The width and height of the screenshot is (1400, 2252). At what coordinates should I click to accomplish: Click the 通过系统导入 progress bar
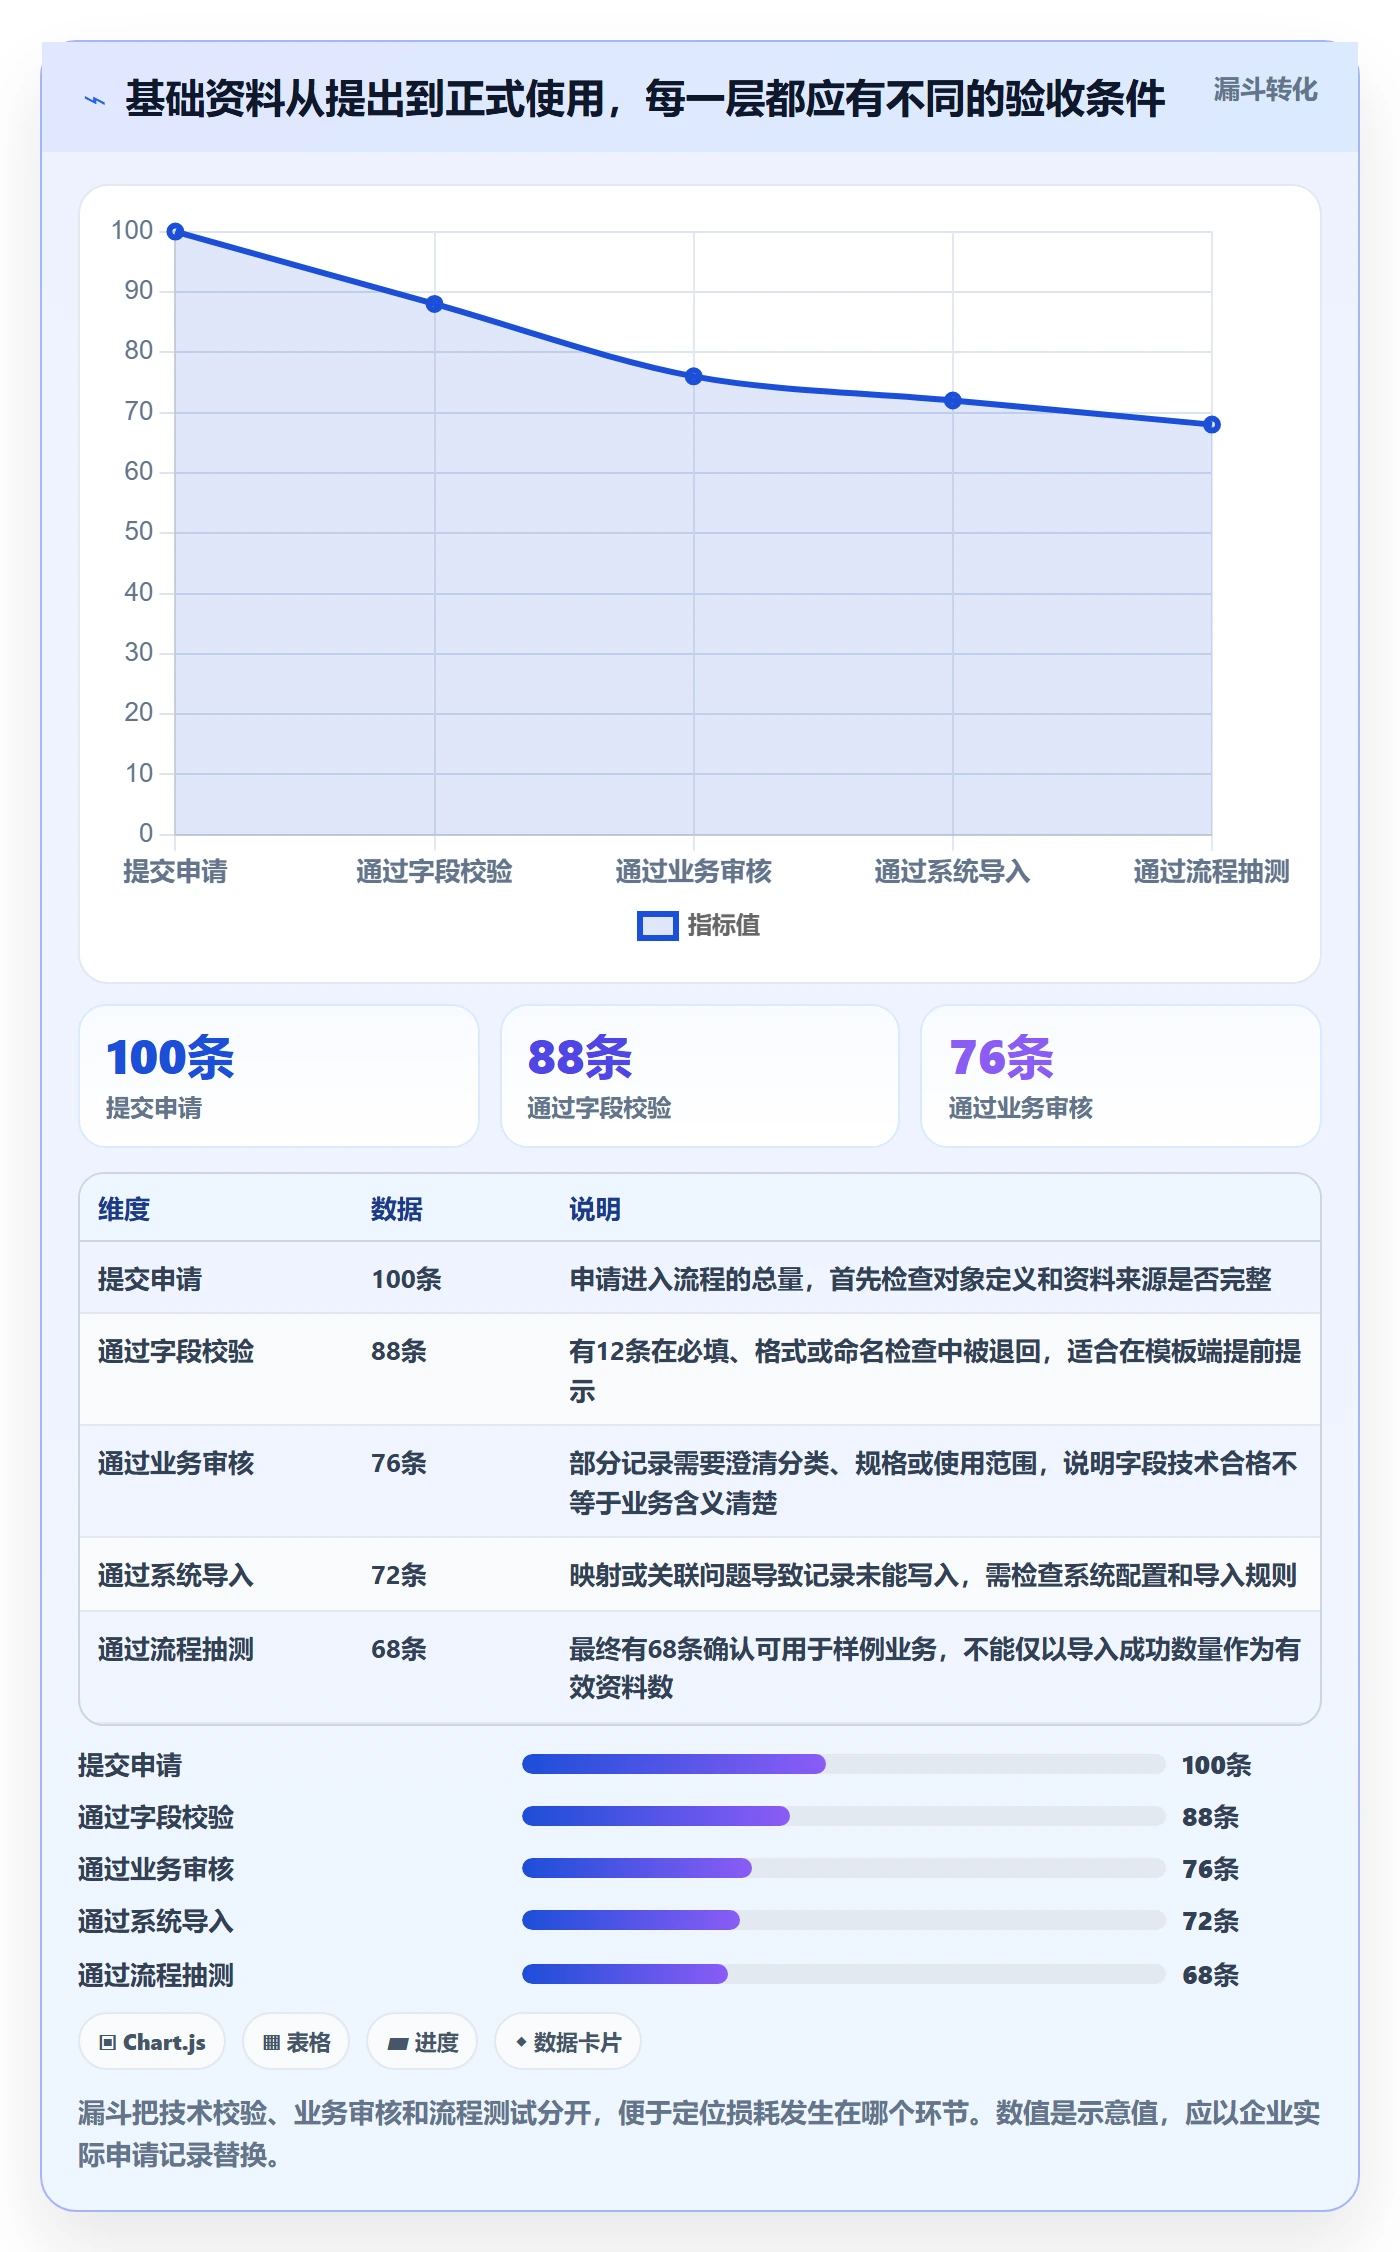coord(844,1920)
